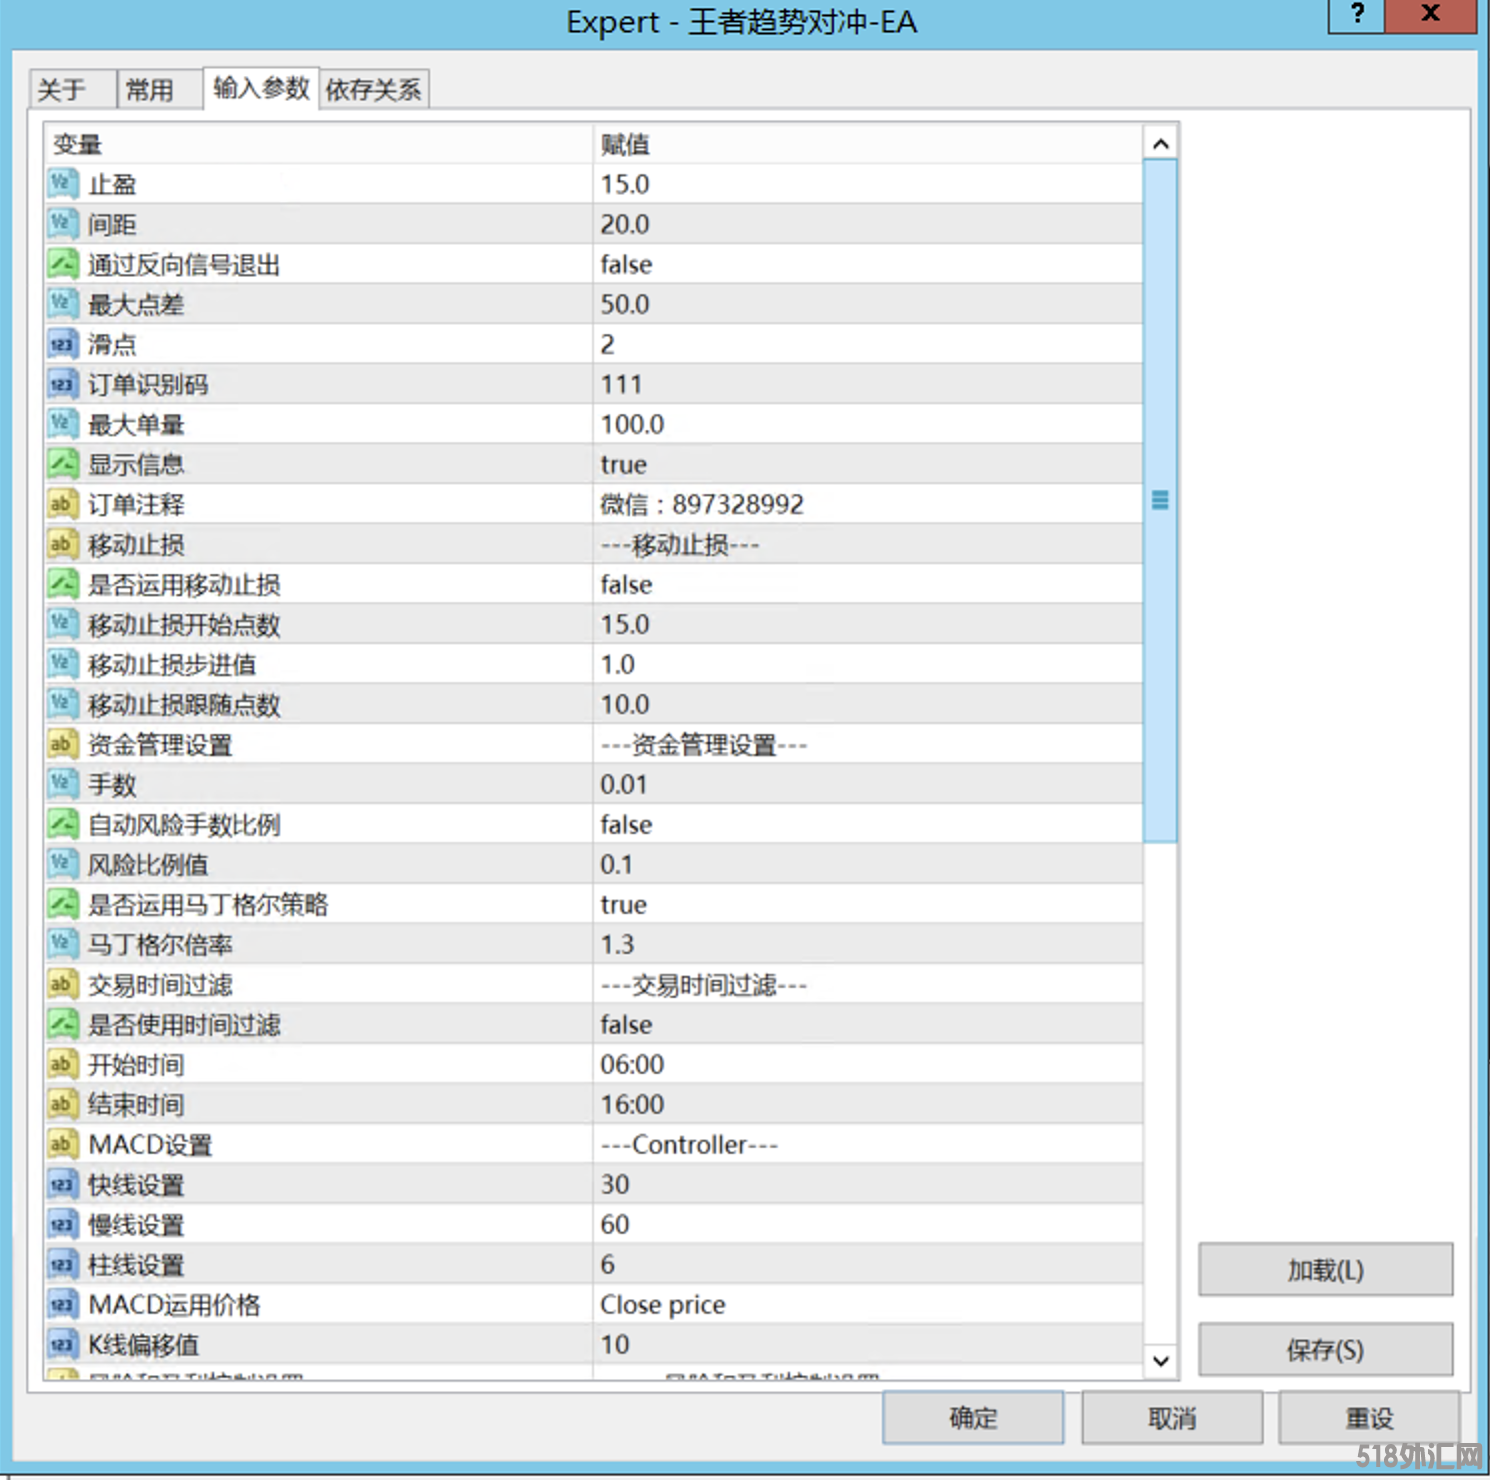Click the 保存(S) button
This screenshot has height=1480, width=1490.
[x=1324, y=1349]
